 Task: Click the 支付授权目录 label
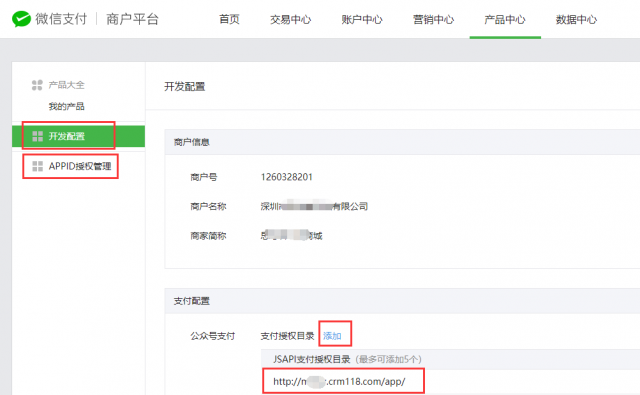point(287,336)
